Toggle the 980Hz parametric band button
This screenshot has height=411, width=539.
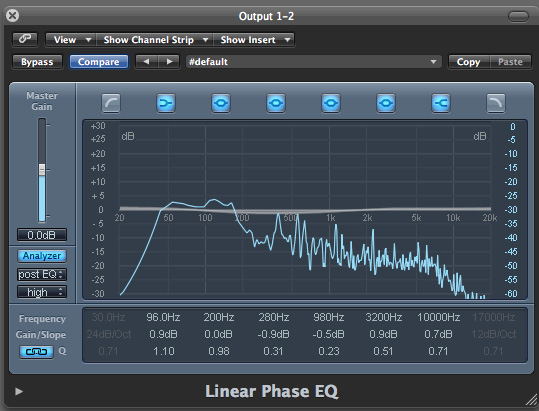point(331,103)
